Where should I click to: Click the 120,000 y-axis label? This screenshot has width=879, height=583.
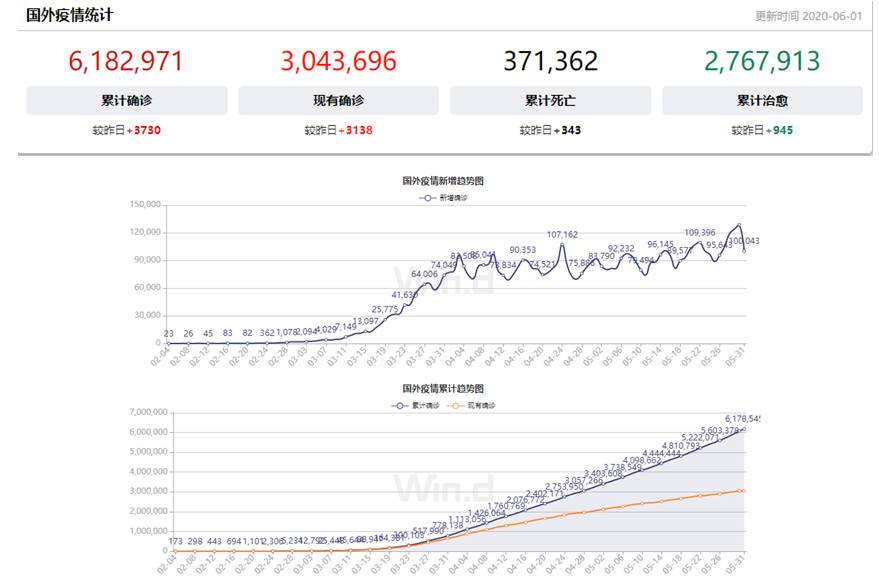[x=145, y=232]
